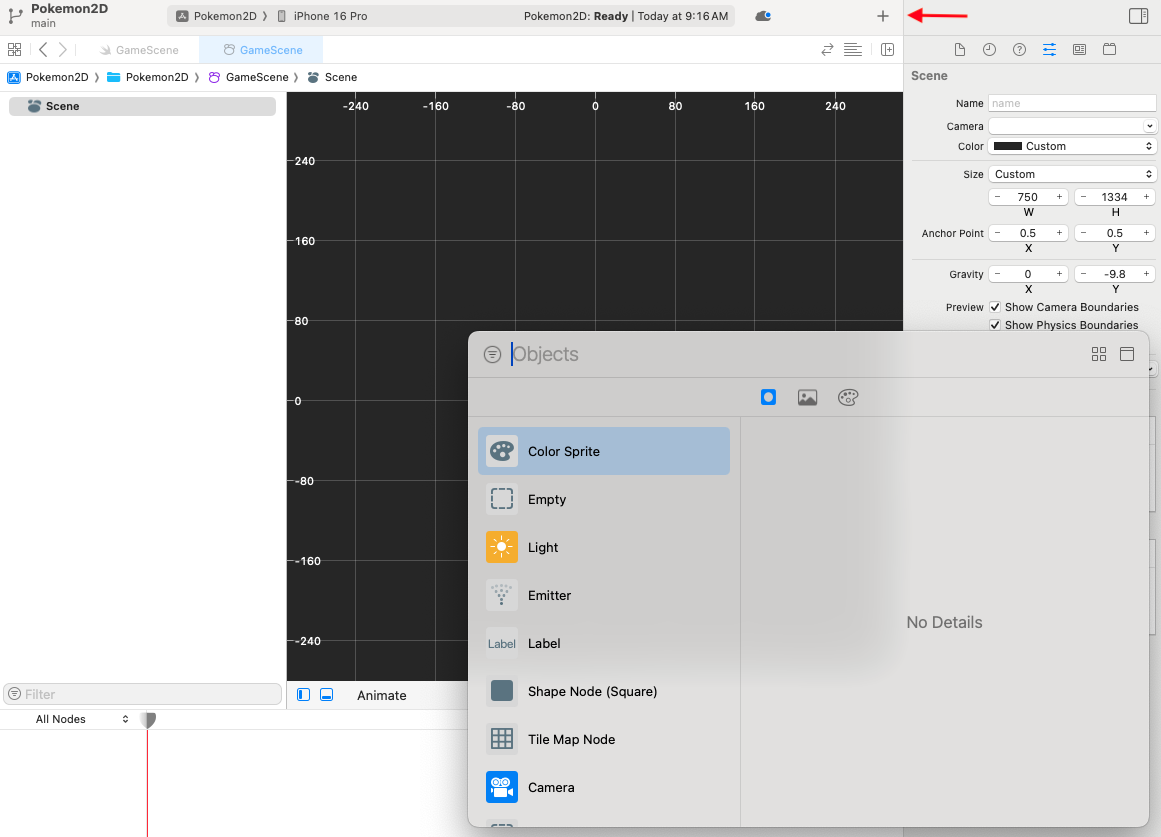The image size is (1161, 837).
Task: Switch library to color palette view
Action: 848,397
